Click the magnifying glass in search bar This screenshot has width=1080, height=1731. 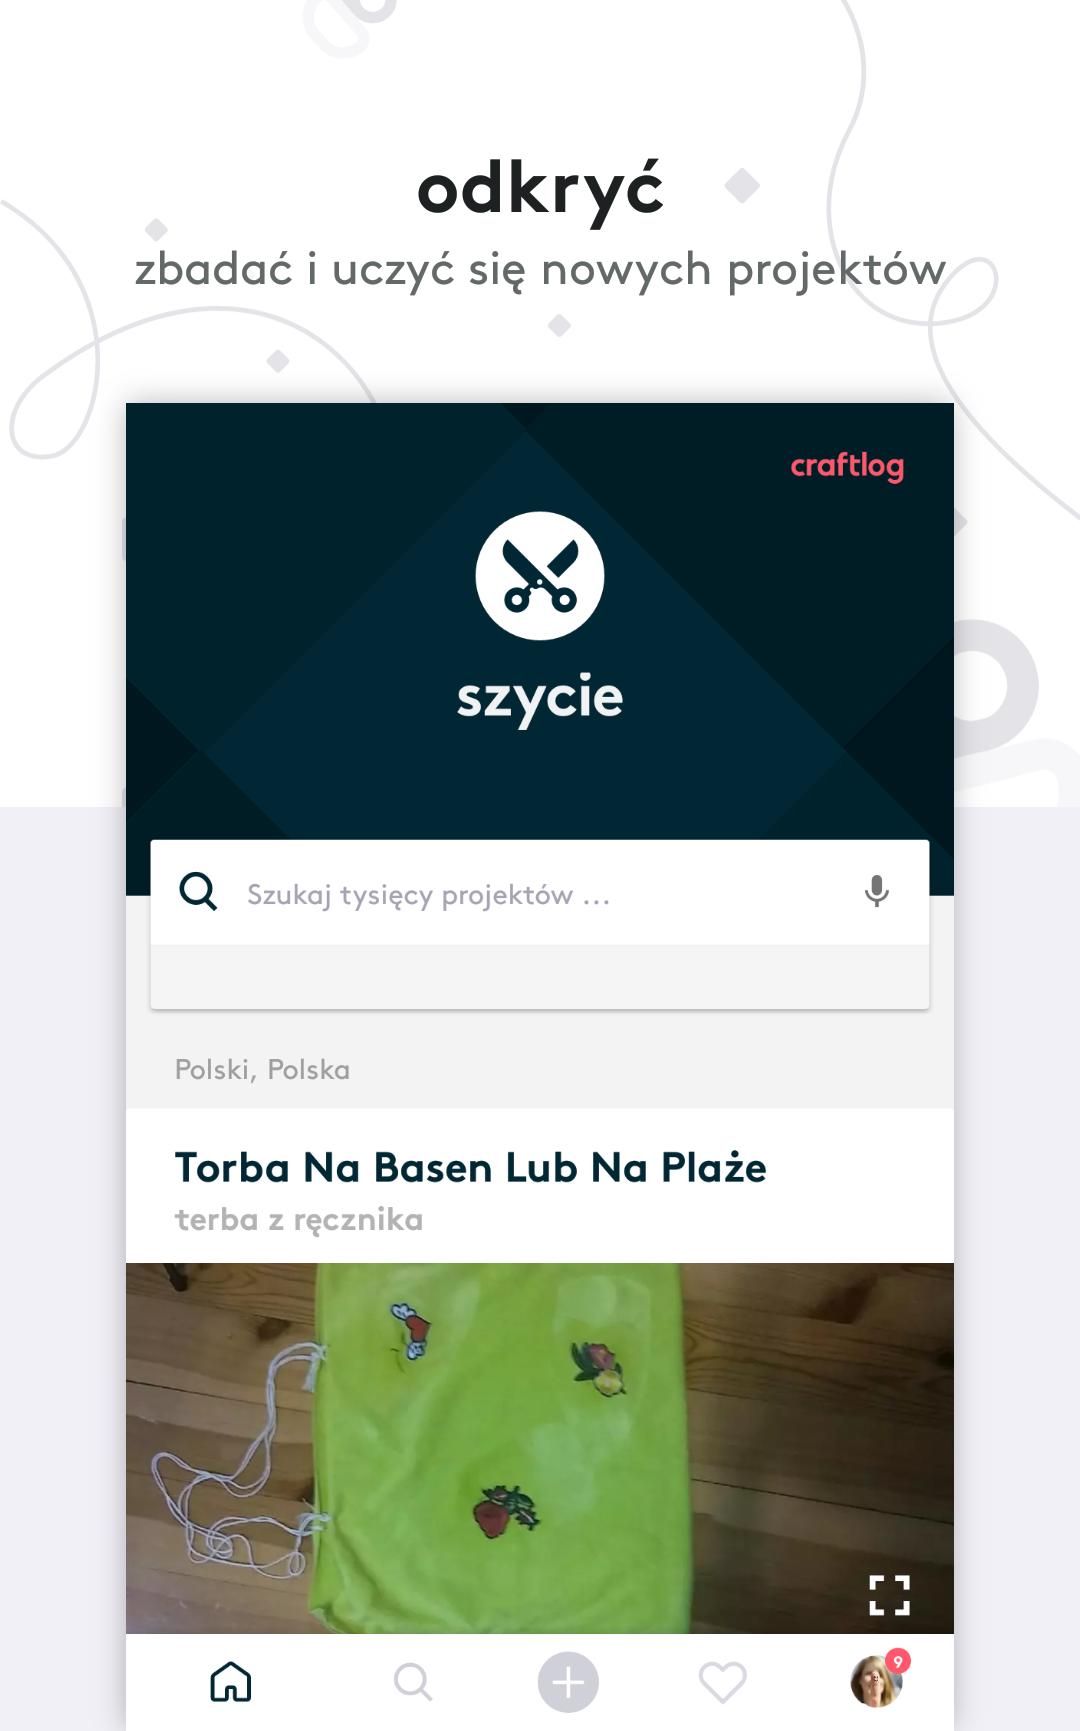(x=198, y=891)
